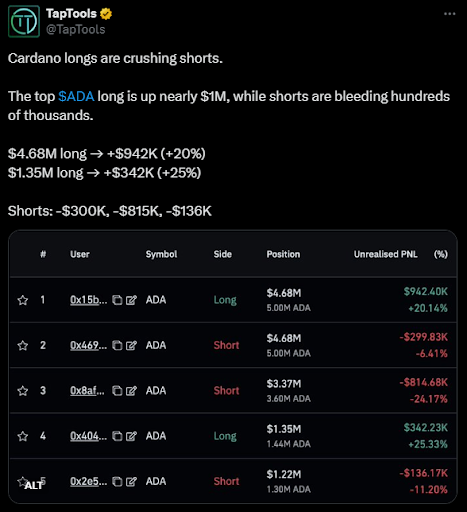Open the three-dot more options menu
This screenshot has width=467, height=512.
(x=449, y=14)
